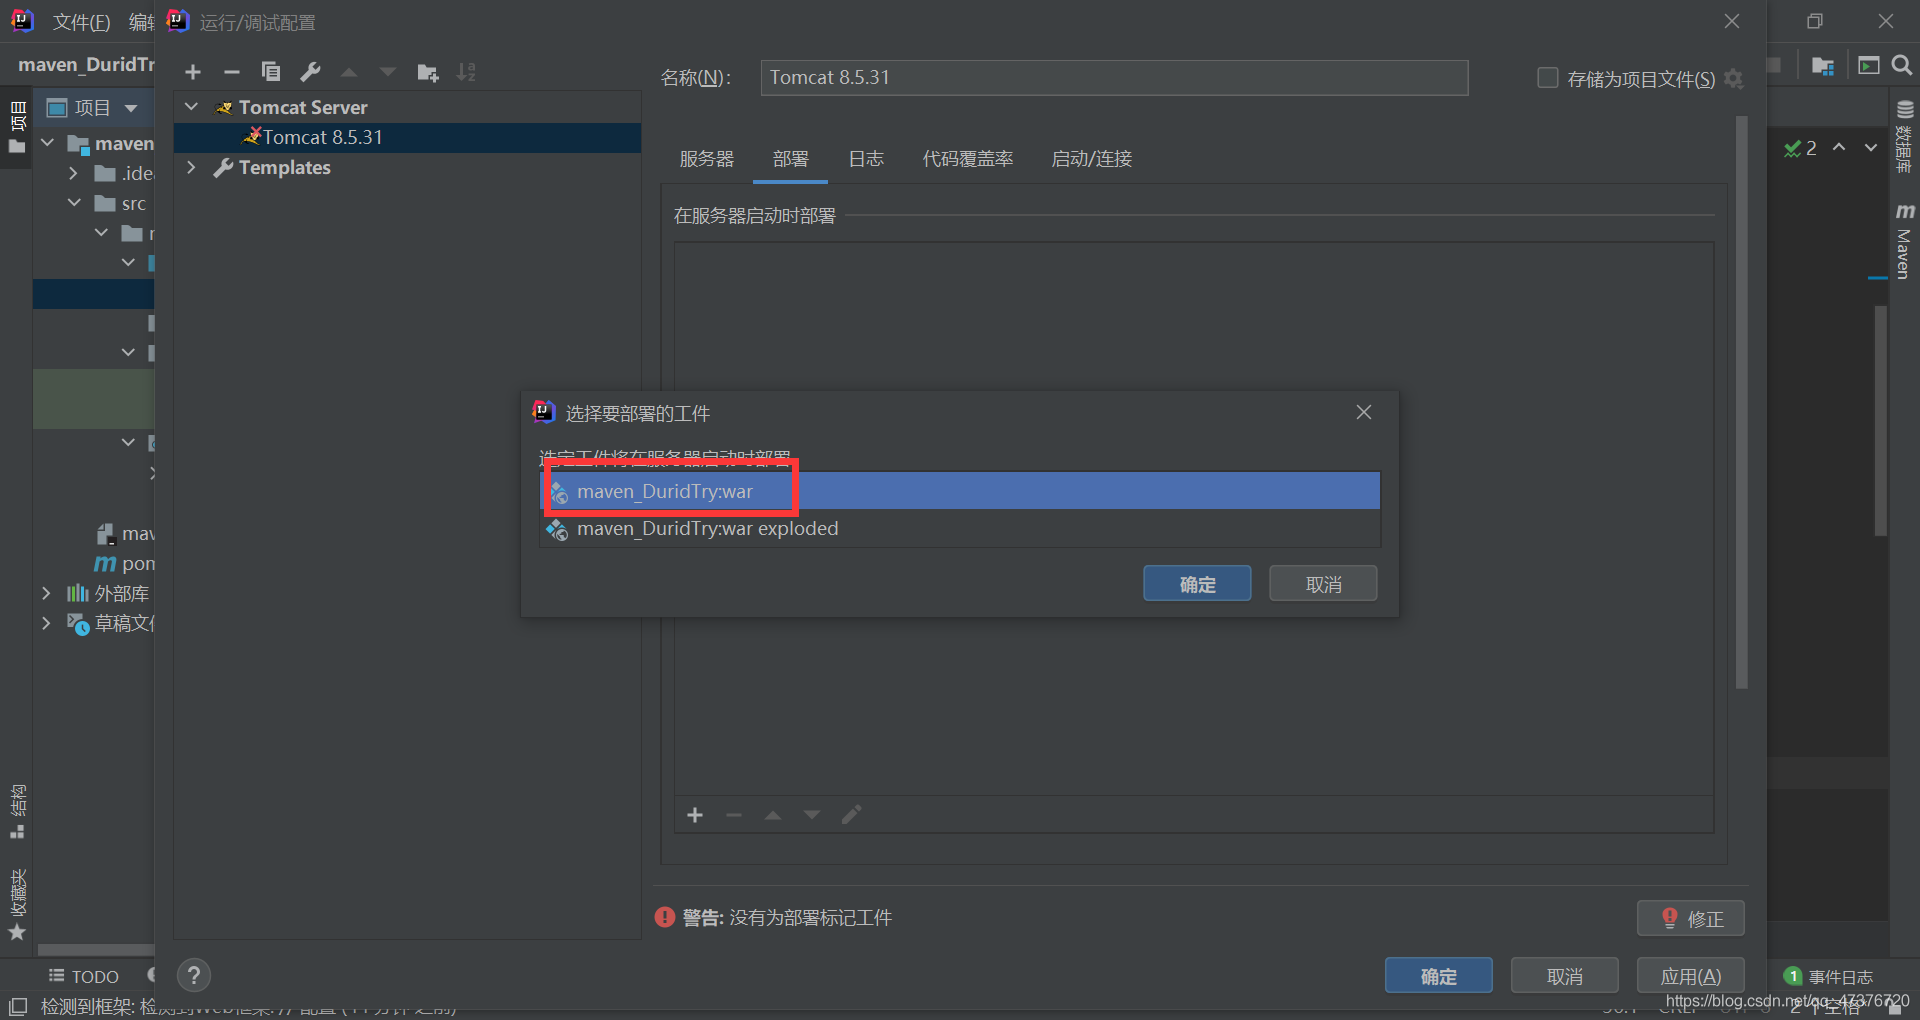Open help question mark button
The image size is (1920, 1020).
194,975
